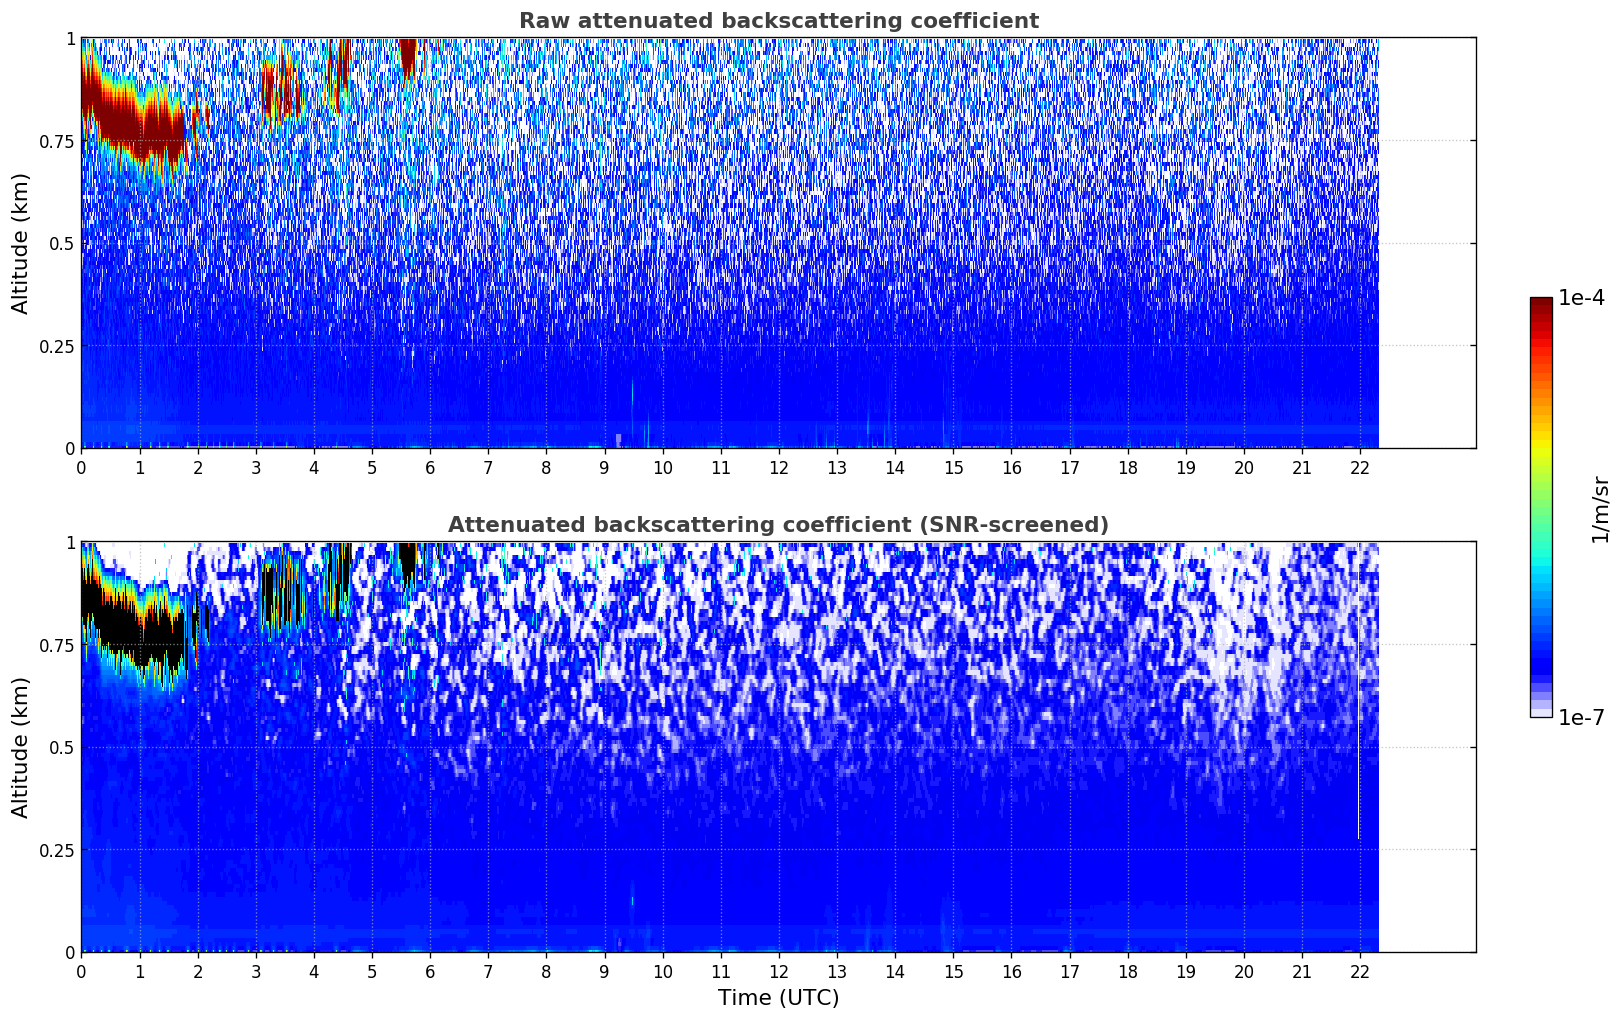Click the 'Attenuated backscattering coefficient (SNR-screened)' title
Screen dimensions: 1621x1020
[778, 525]
